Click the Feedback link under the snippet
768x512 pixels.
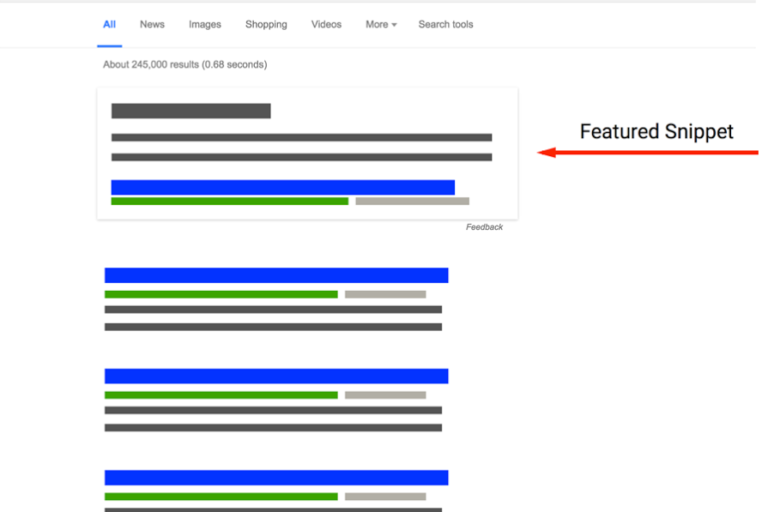click(x=484, y=227)
